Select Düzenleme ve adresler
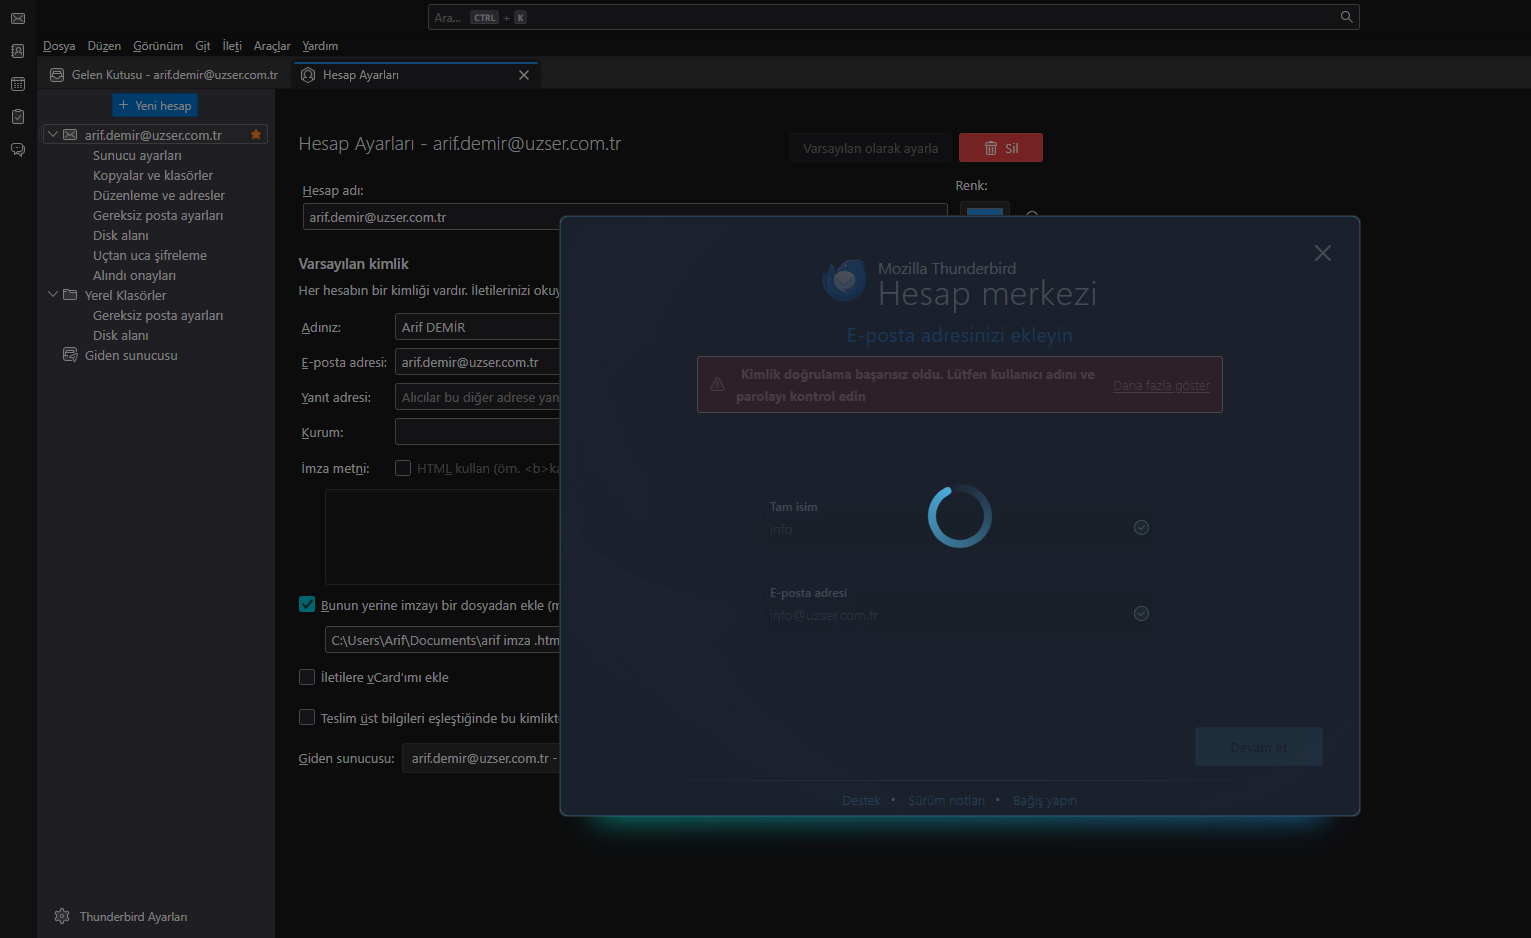This screenshot has width=1531, height=938. click(x=159, y=195)
